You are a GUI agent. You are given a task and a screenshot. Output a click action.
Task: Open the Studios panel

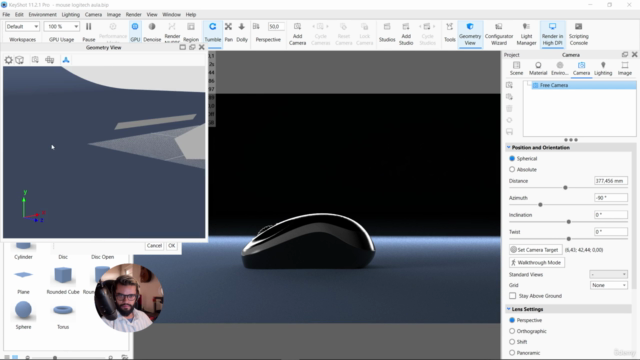click(x=387, y=32)
